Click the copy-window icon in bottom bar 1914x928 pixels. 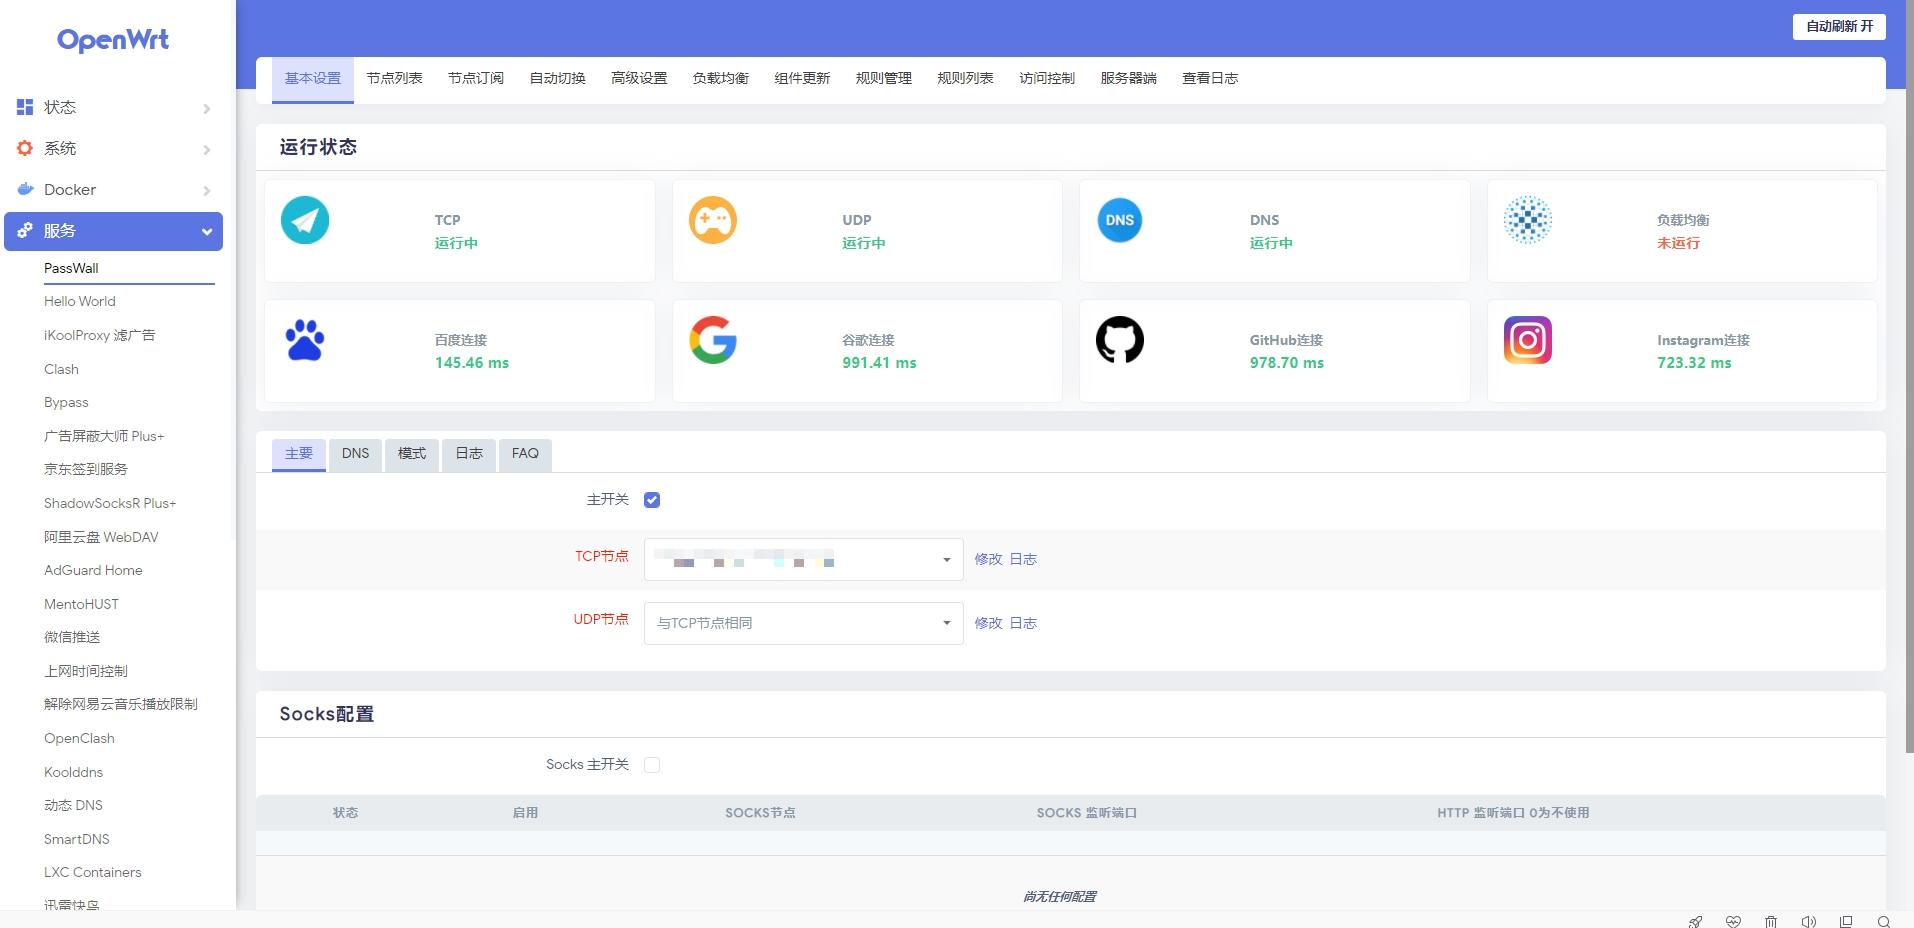pyautogui.click(x=1846, y=921)
